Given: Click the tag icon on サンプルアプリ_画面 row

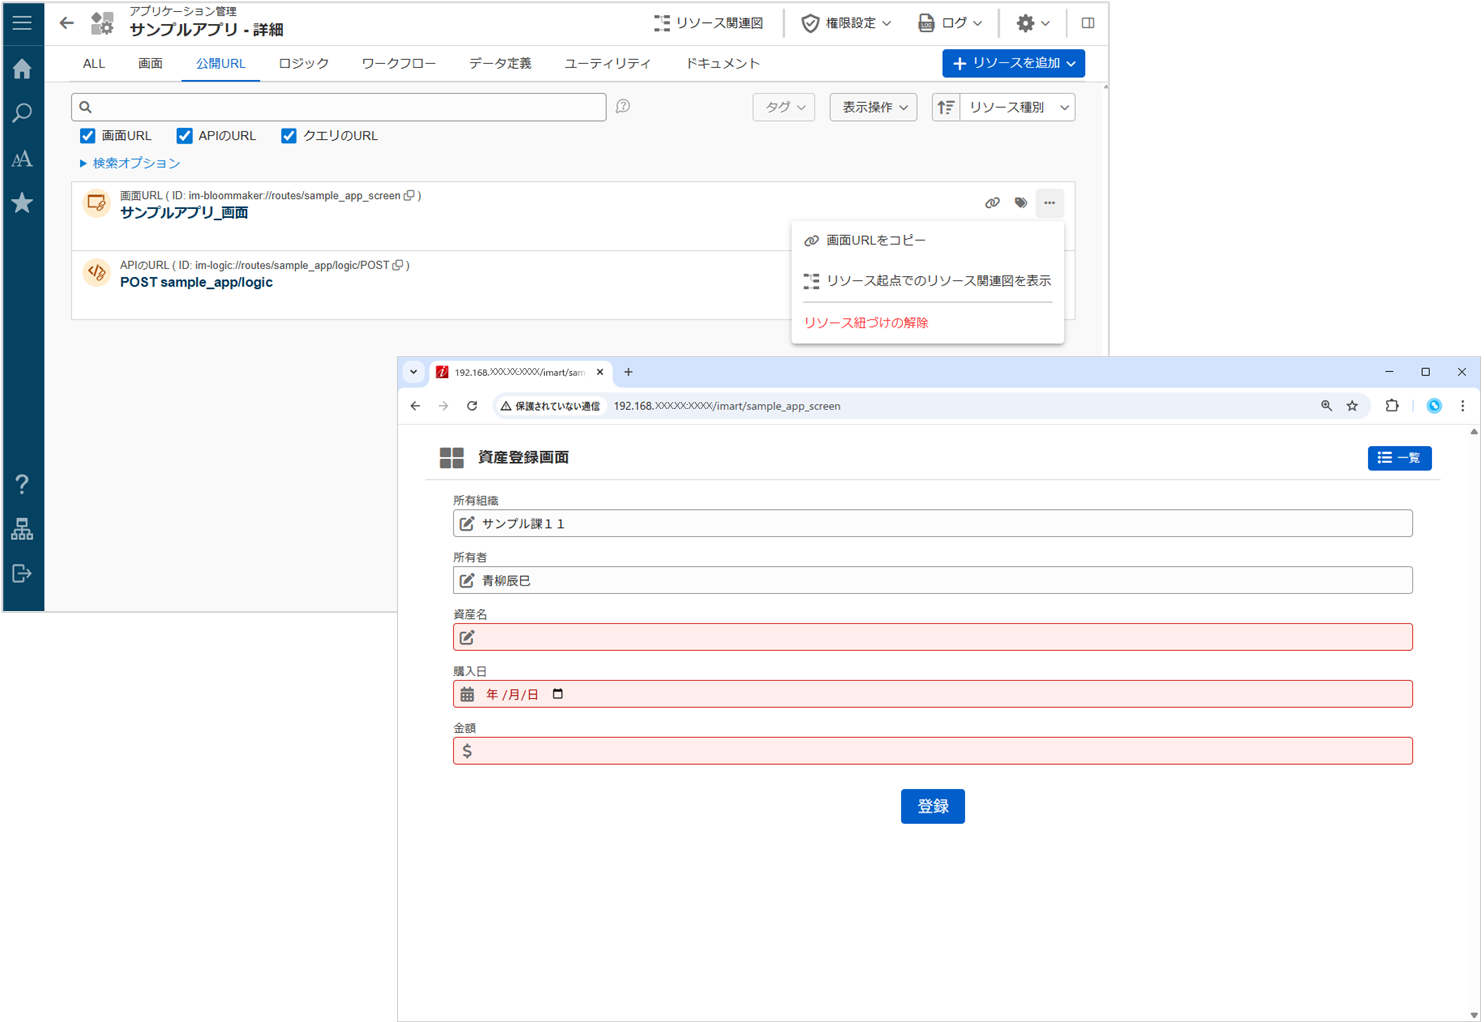Looking at the screenshot, I should pyautogui.click(x=1020, y=203).
